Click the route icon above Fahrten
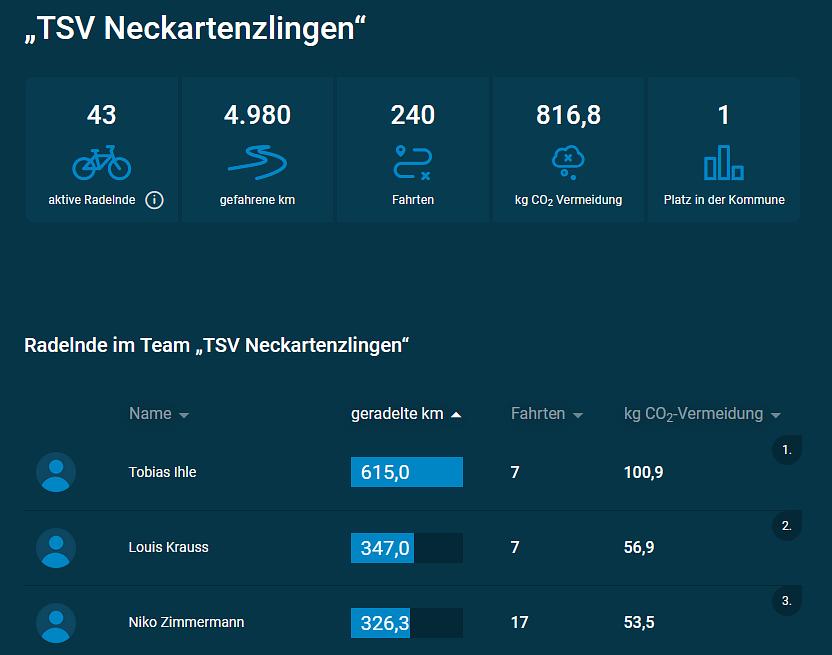Viewport: 832px width, 655px height. coord(412,161)
